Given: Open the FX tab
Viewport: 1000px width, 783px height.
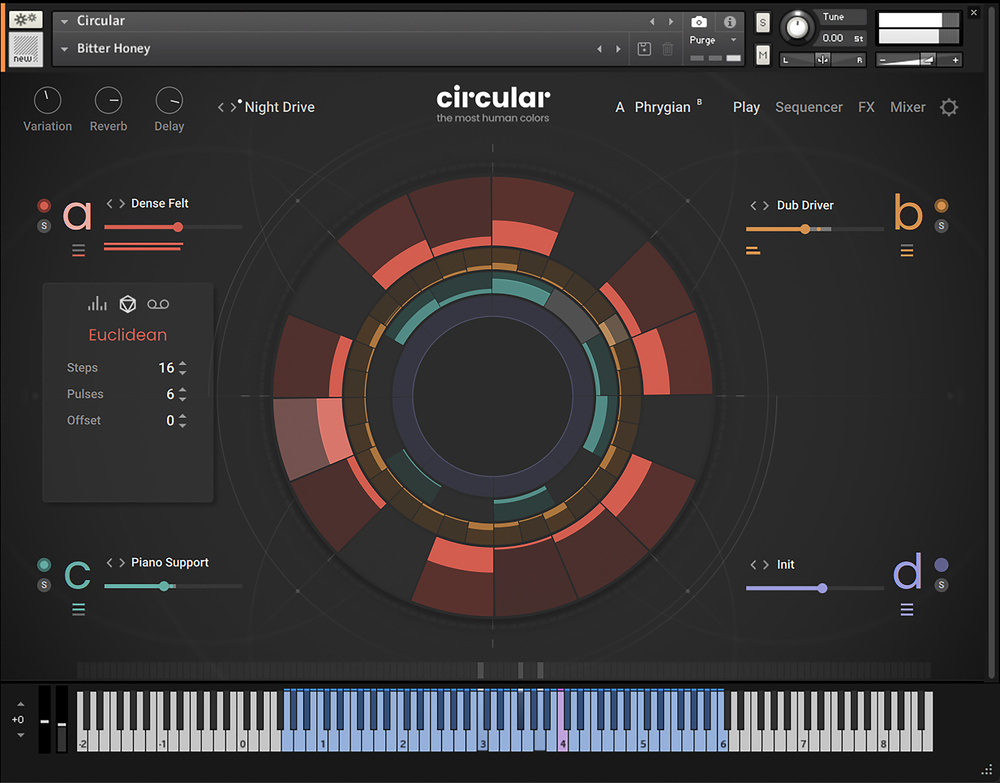Looking at the screenshot, I should coord(866,107).
